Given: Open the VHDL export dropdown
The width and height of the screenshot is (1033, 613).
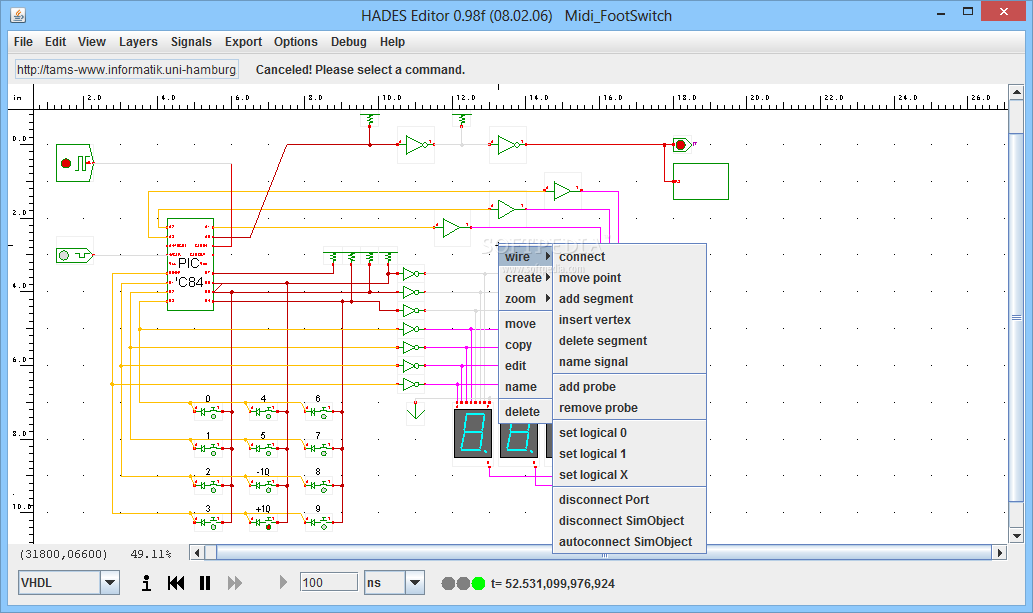Looking at the screenshot, I should 109,583.
